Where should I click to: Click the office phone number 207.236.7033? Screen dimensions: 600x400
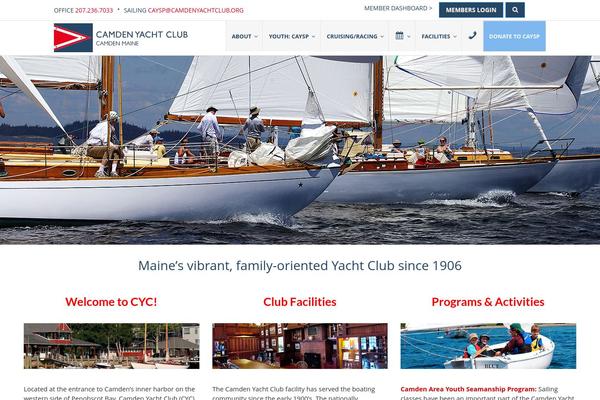pos(94,10)
